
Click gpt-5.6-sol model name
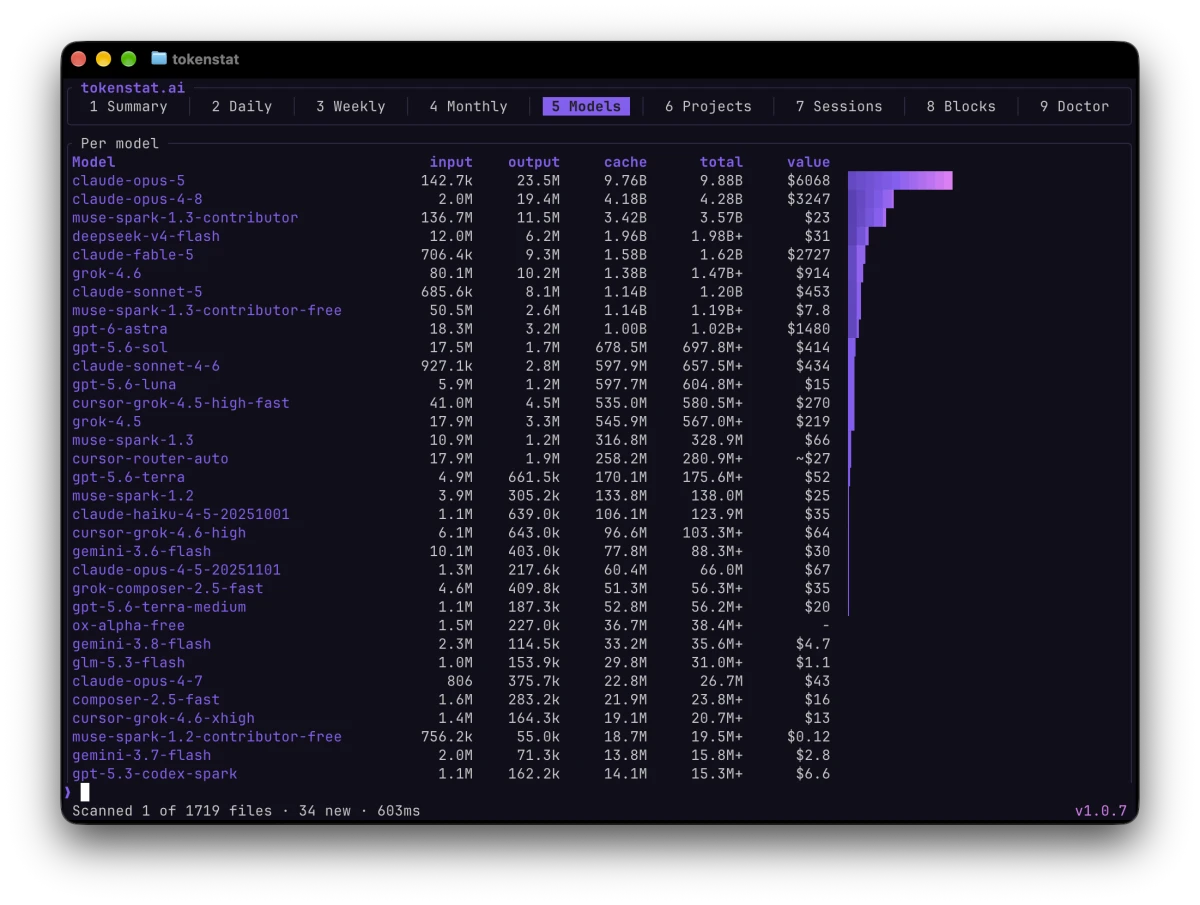pyautogui.click(x=120, y=347)
